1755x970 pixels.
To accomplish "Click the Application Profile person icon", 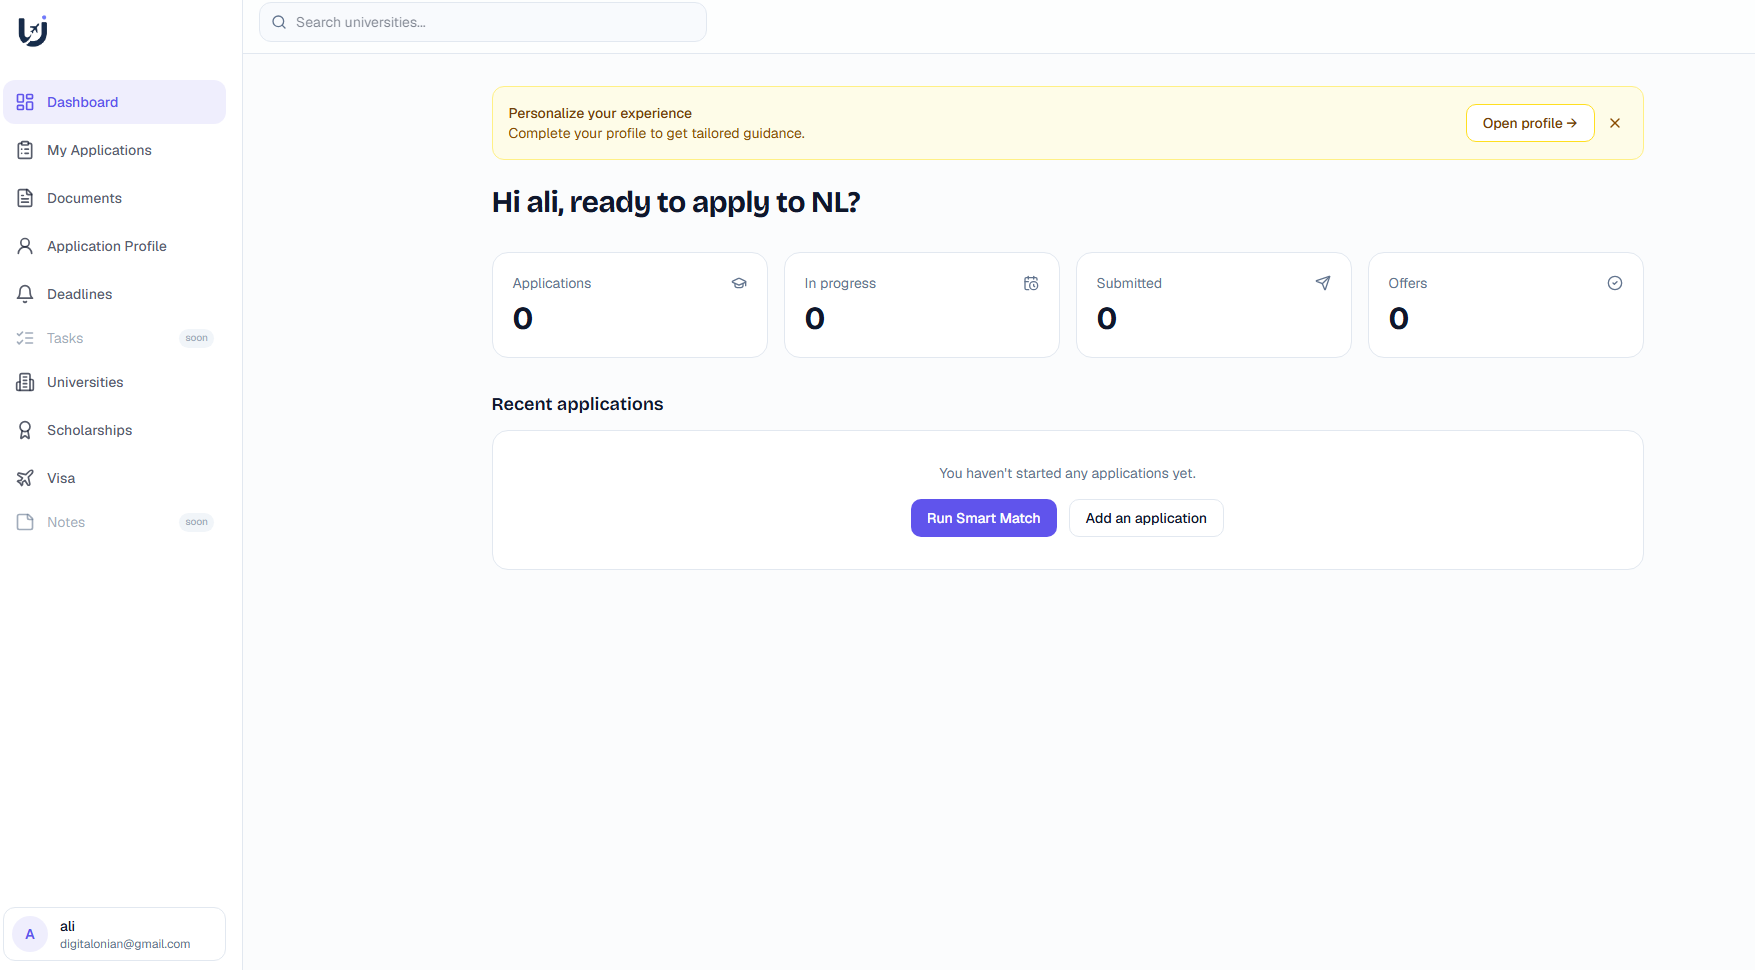I will pos(25,246).
